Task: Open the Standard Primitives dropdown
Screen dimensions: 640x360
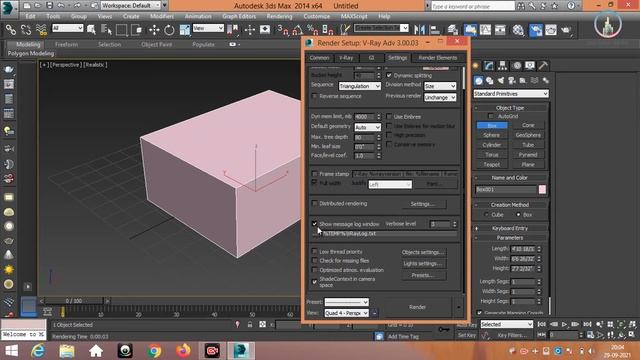Action: (x=511, y=93)
